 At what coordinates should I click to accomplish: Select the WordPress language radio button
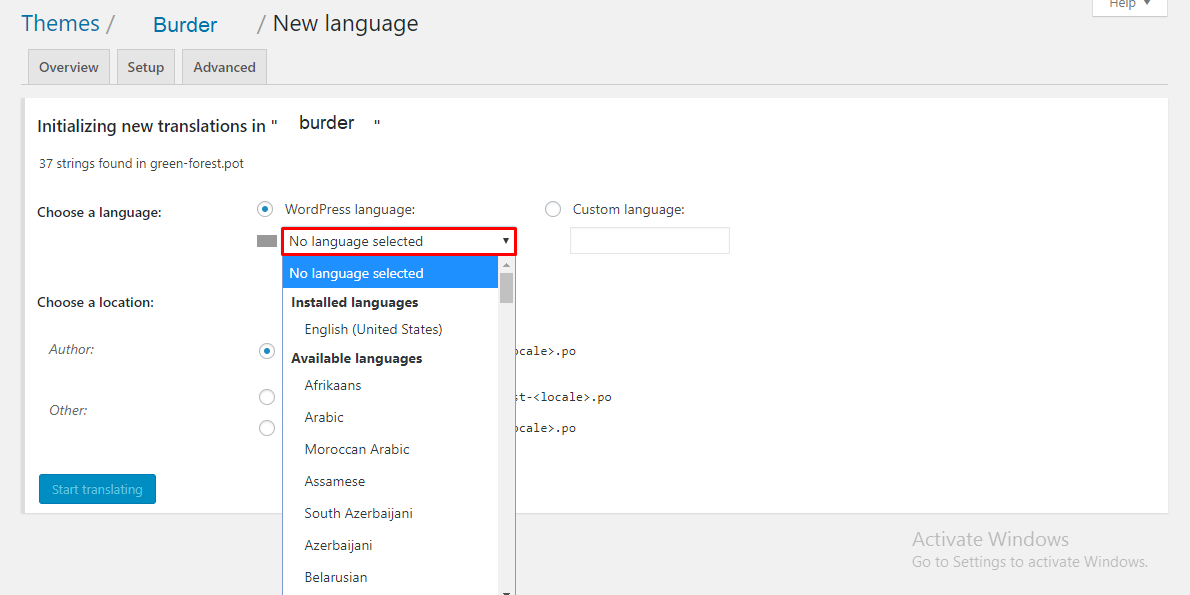[265, 209]
